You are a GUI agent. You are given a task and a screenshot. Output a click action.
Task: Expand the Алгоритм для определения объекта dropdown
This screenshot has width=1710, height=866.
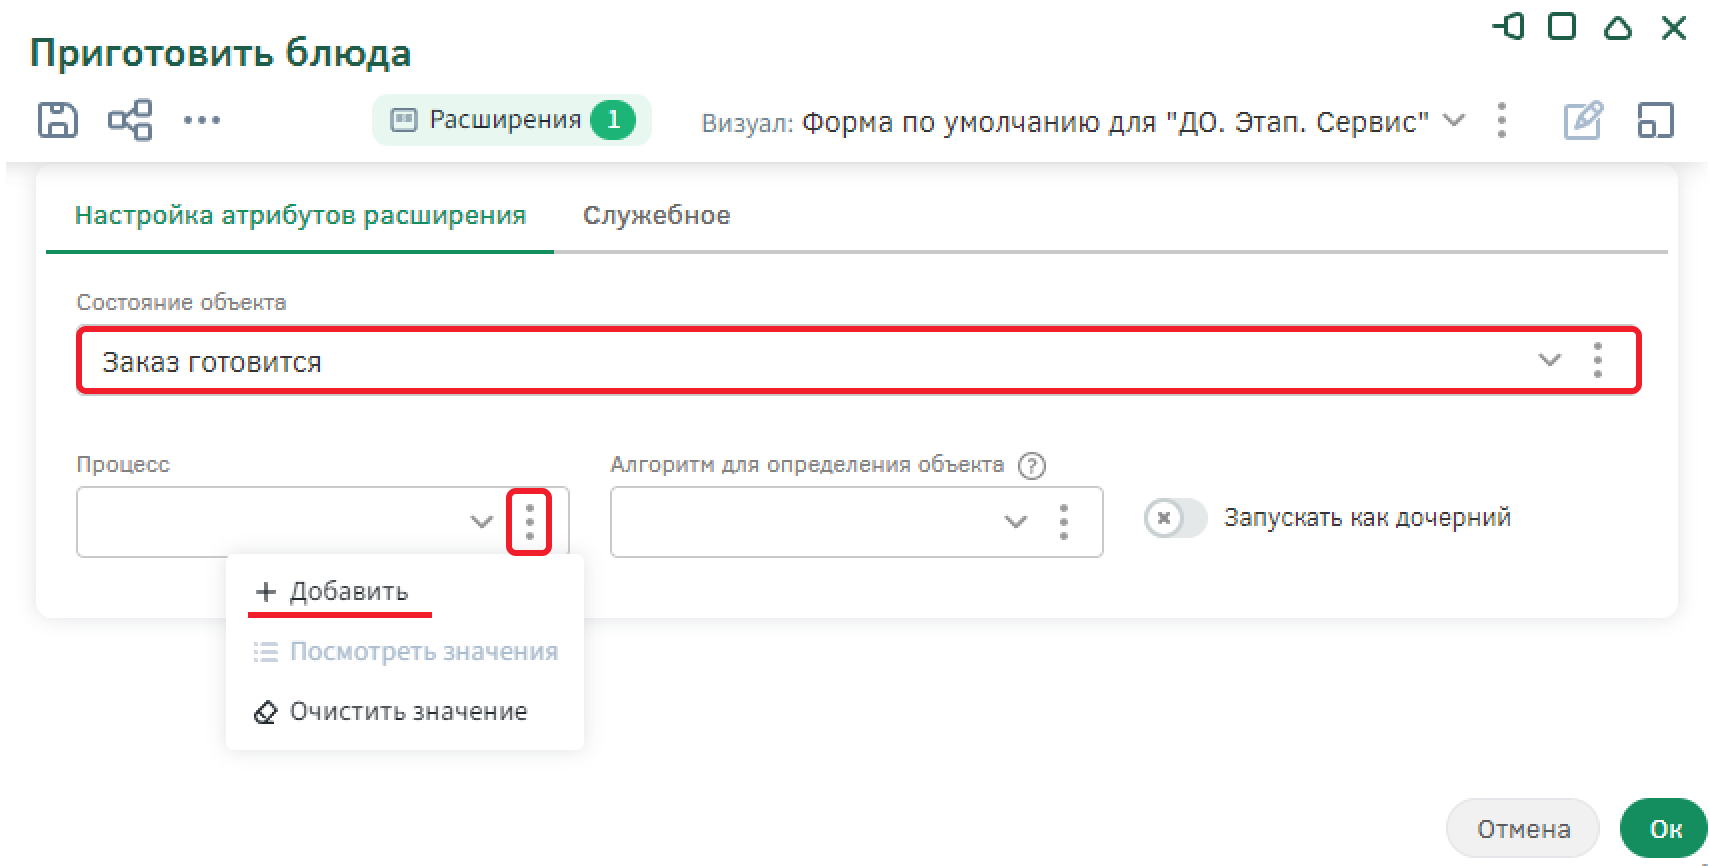click(1015, 522)
